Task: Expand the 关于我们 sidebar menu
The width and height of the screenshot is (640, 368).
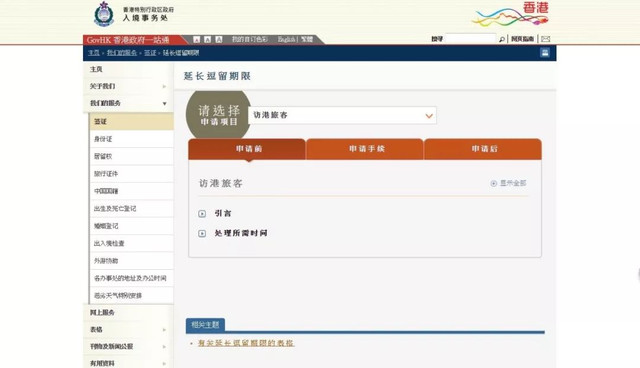Action: tap(128, 86)
